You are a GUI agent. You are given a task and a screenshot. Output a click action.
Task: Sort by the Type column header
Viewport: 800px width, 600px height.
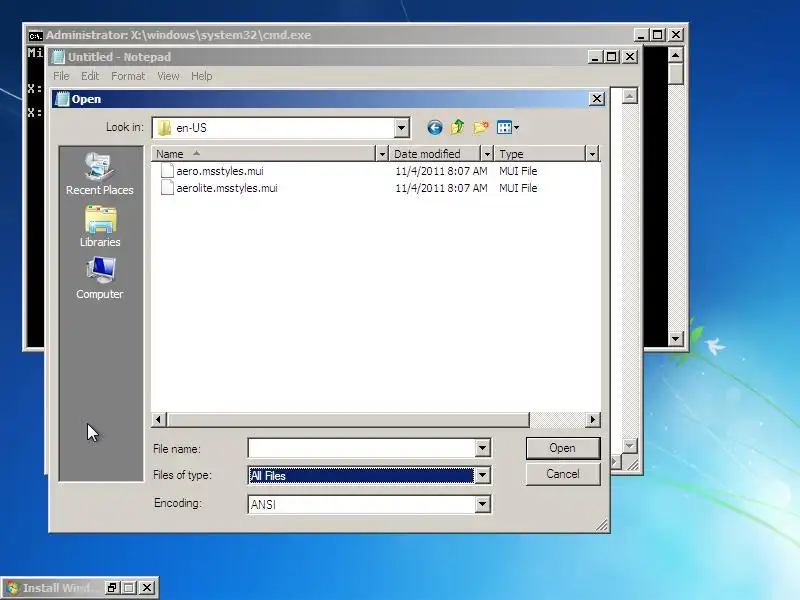tap(540, 154)
